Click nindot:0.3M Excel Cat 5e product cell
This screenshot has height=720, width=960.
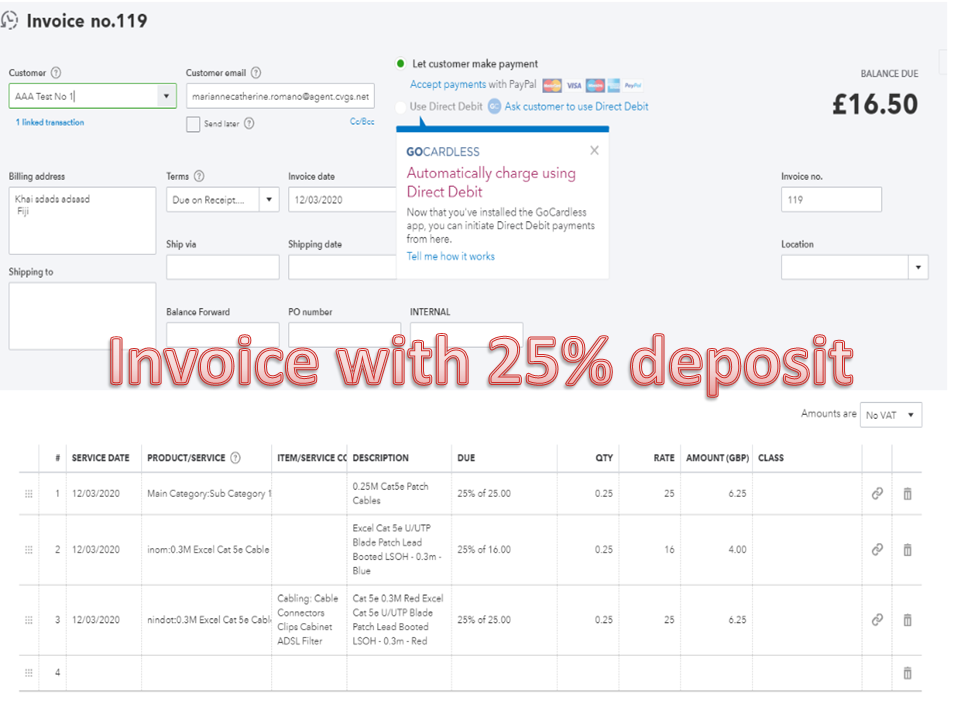coord(207,620)
